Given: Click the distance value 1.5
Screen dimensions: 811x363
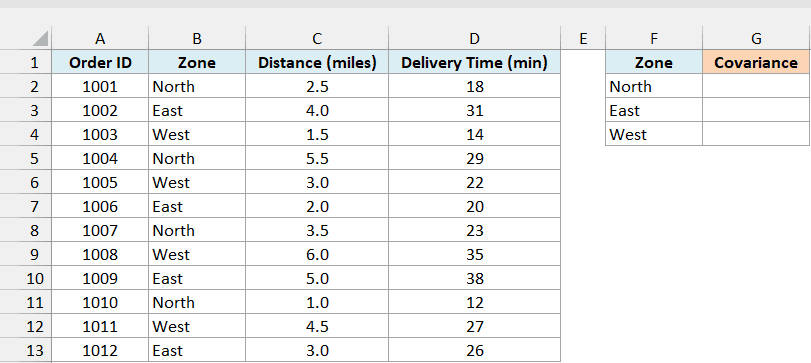Looking at the screenshot, I should (x=317, y=134).
